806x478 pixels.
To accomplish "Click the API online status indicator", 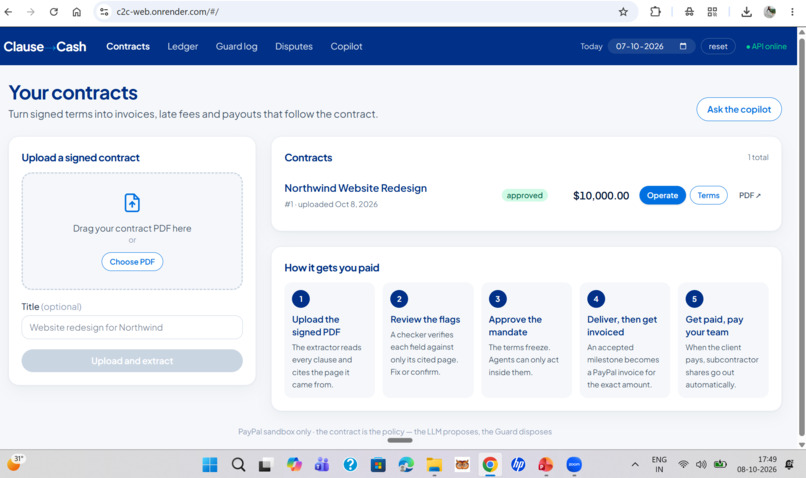I will coord(766,46).
